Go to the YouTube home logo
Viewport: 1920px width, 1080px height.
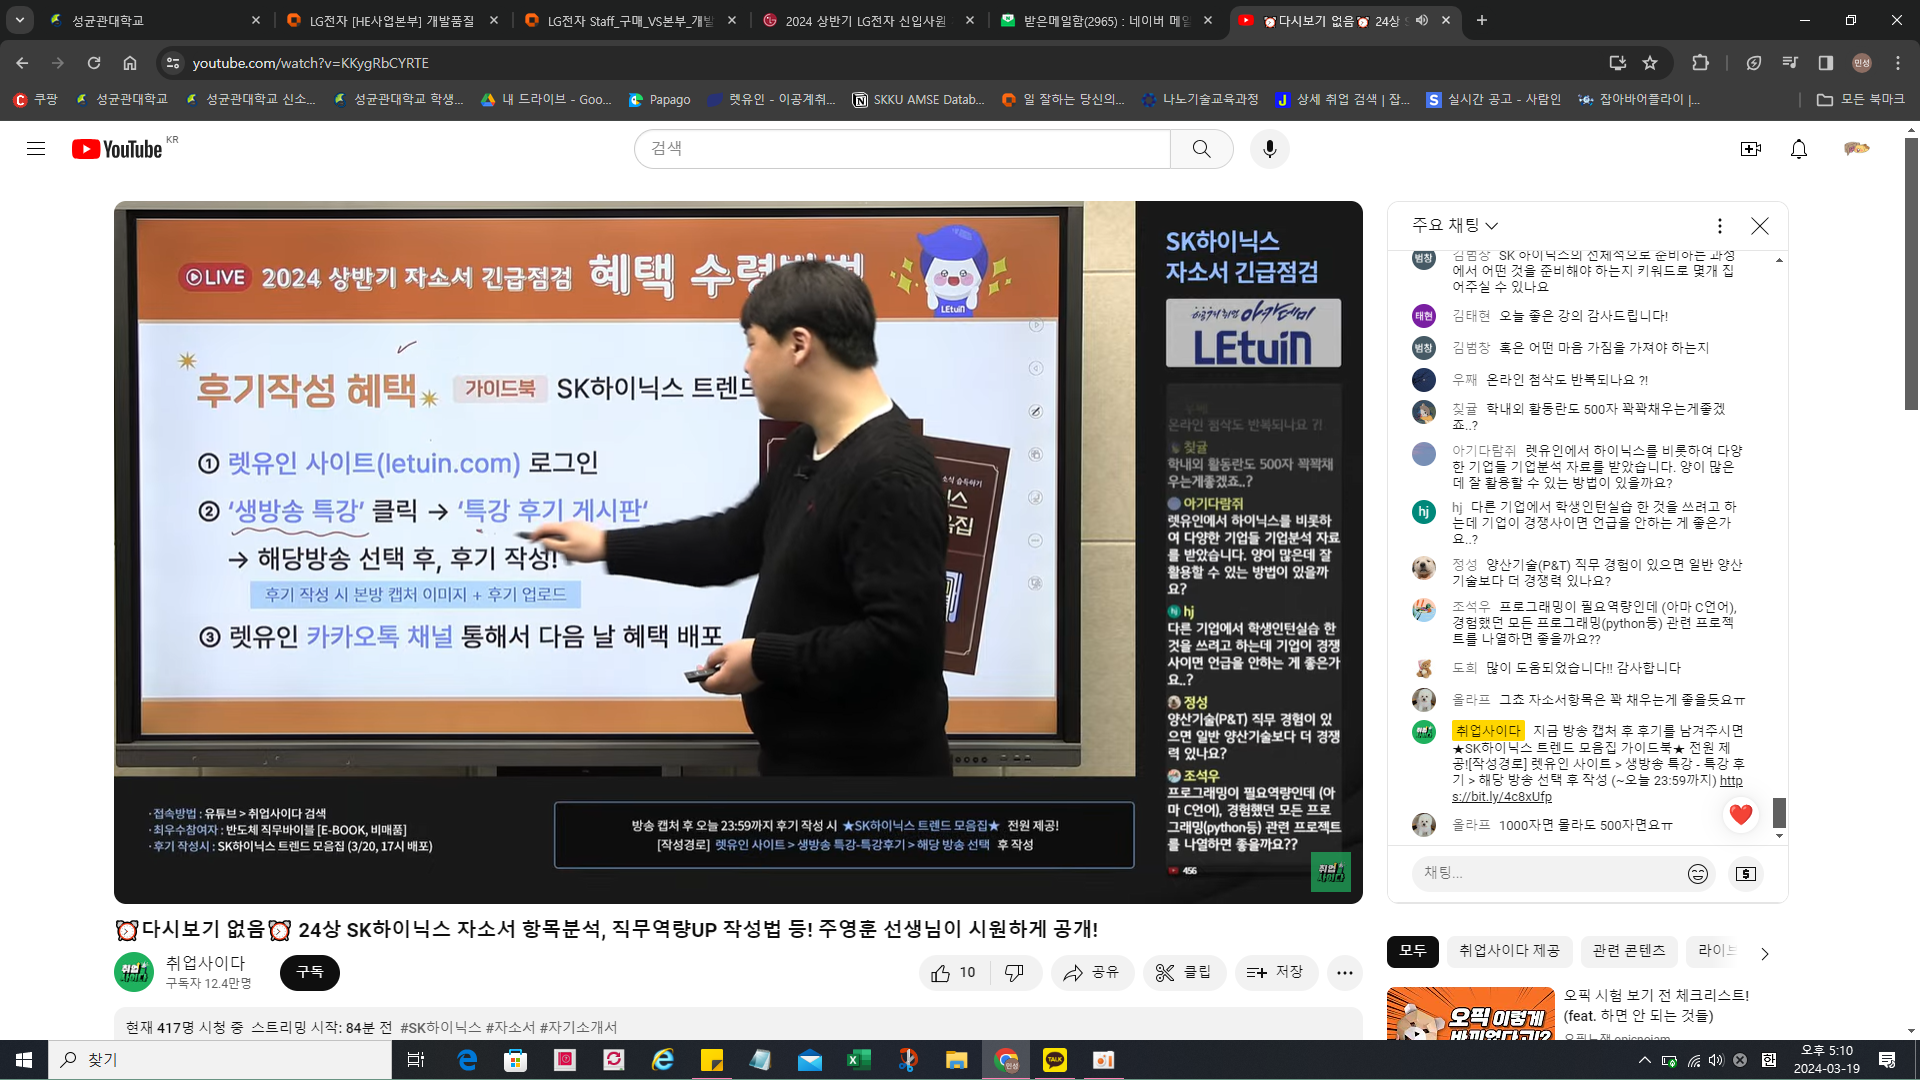(x=117, y=149)
